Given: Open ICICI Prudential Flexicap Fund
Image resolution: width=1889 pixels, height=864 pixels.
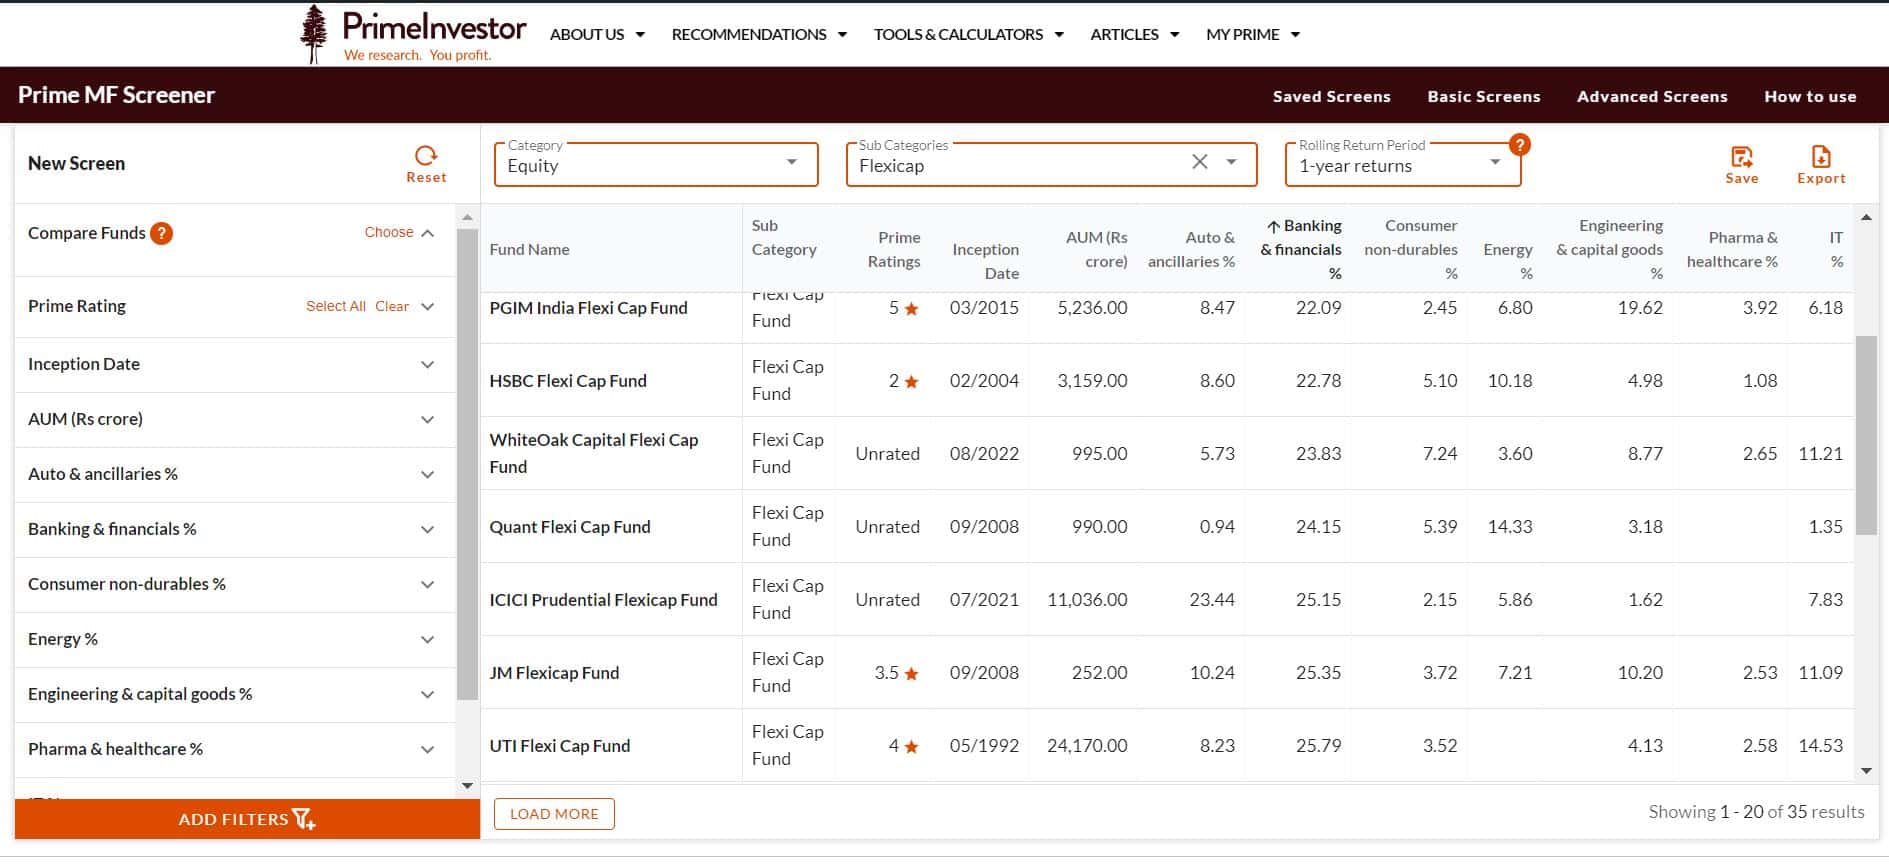Looking at the screenshot, I should [x=603, y=600].
